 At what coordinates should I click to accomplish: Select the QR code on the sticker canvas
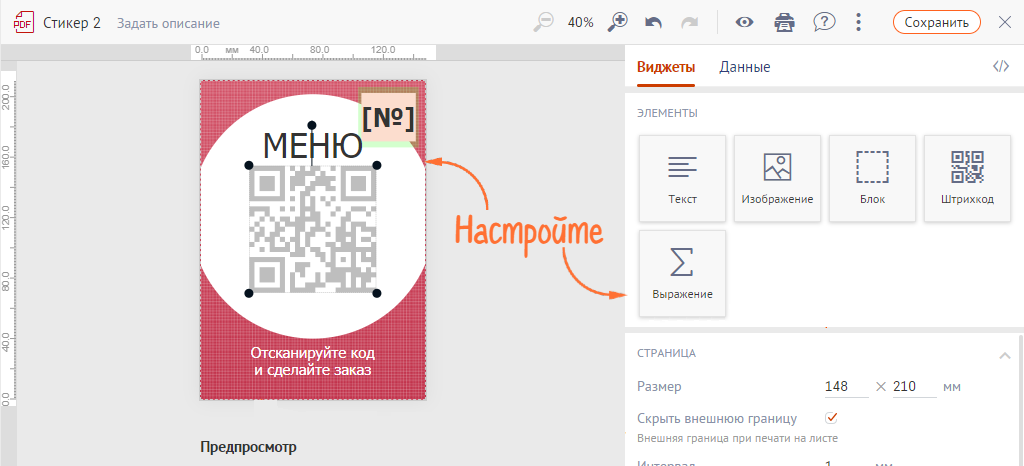pyautogui.click(x=313, y=230)
